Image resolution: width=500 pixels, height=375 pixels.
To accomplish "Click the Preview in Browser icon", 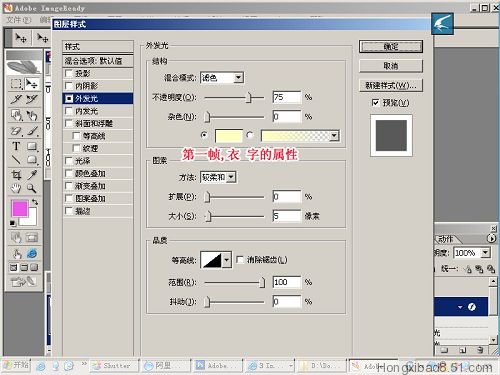I will (x=32, y=253).
